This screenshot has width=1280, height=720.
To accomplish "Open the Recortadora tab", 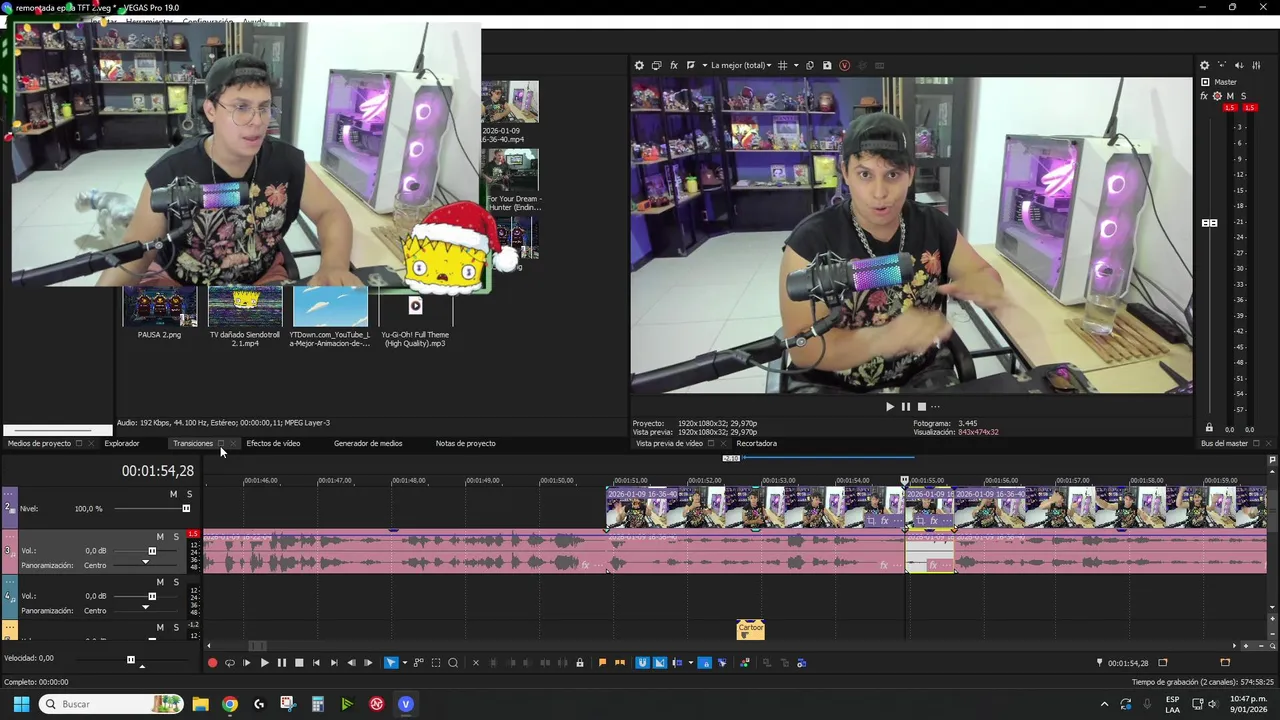I will 756,443.
